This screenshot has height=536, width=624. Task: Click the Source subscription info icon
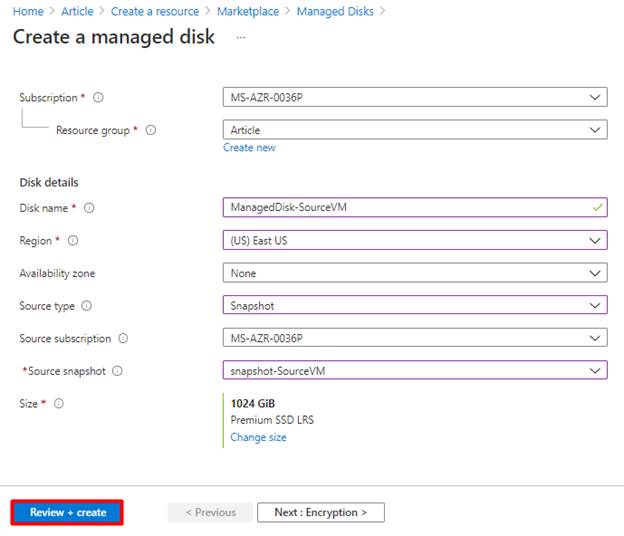coord(123,338)
